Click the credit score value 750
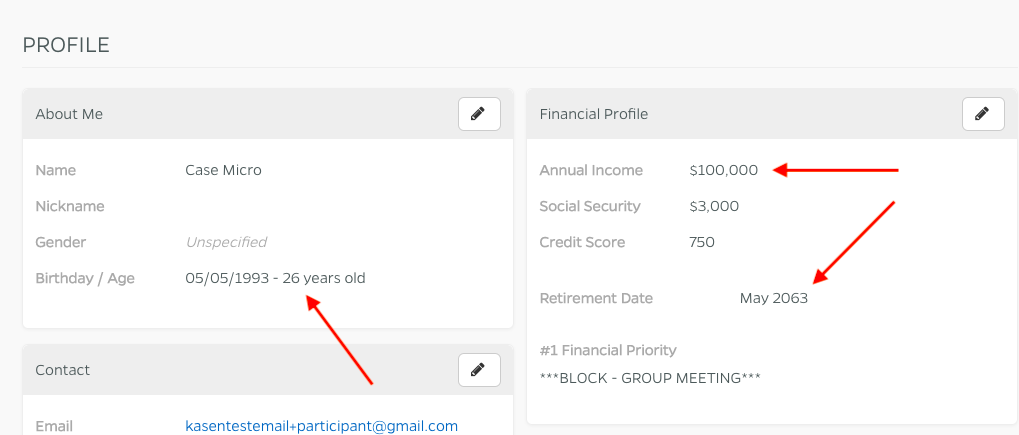The height and width of the screenshot is (435, 1019). click(x=702, y=242)
